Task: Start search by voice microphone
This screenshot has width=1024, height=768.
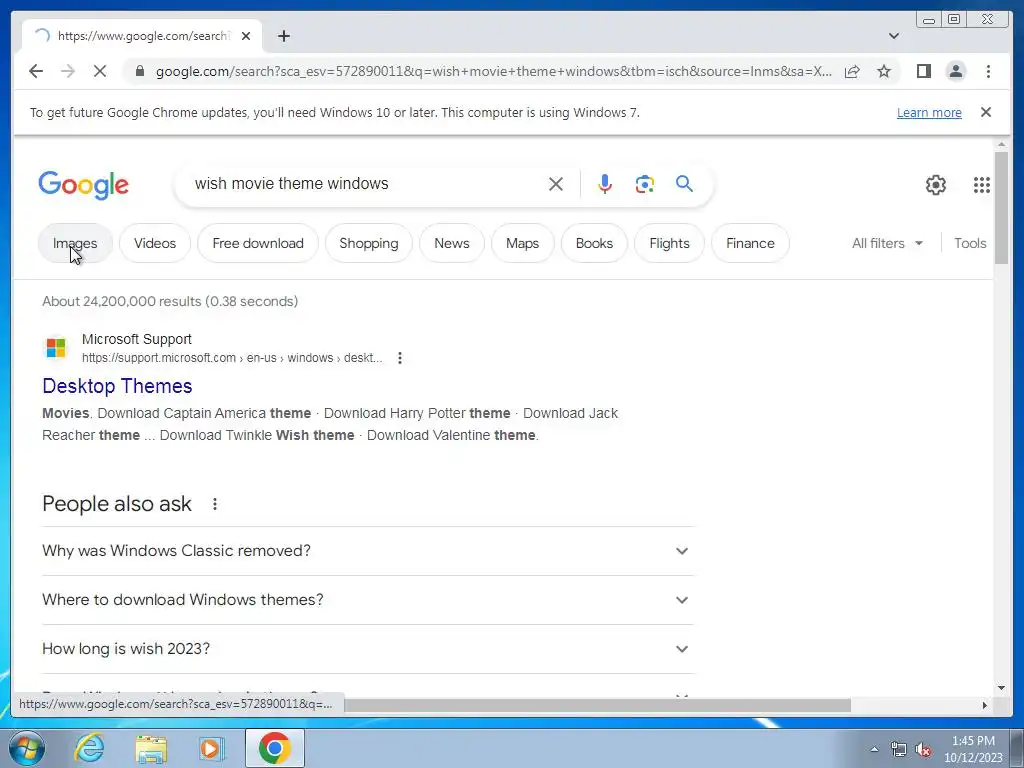Action: [605, 184]
